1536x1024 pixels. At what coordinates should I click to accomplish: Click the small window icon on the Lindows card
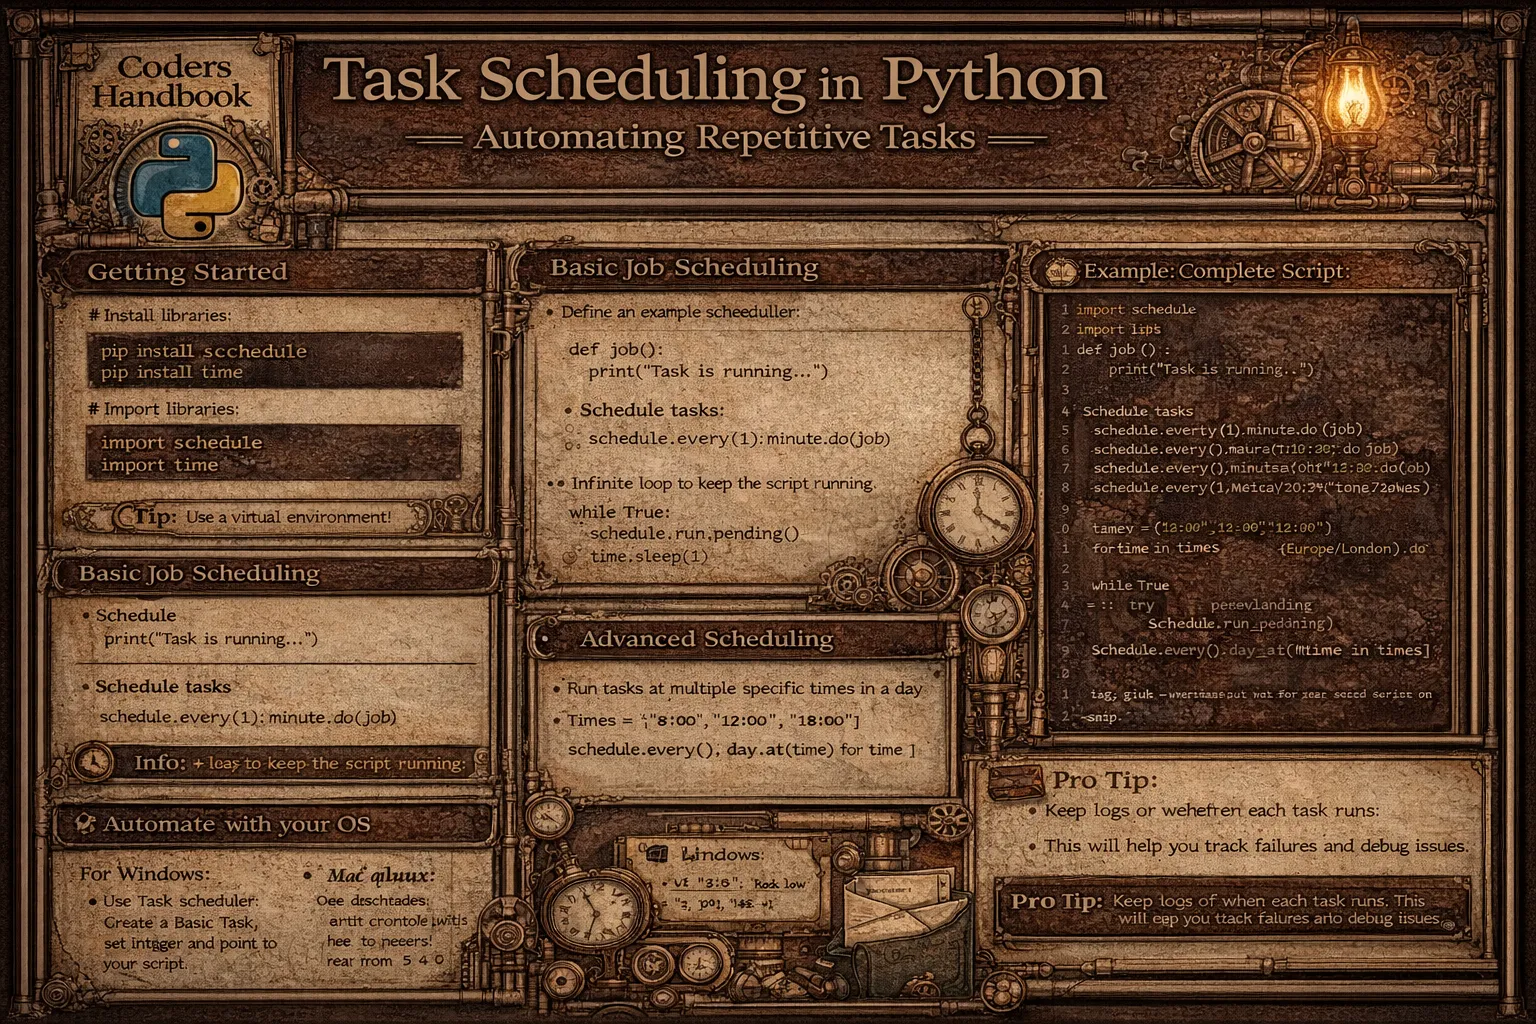tap(659, 852)
